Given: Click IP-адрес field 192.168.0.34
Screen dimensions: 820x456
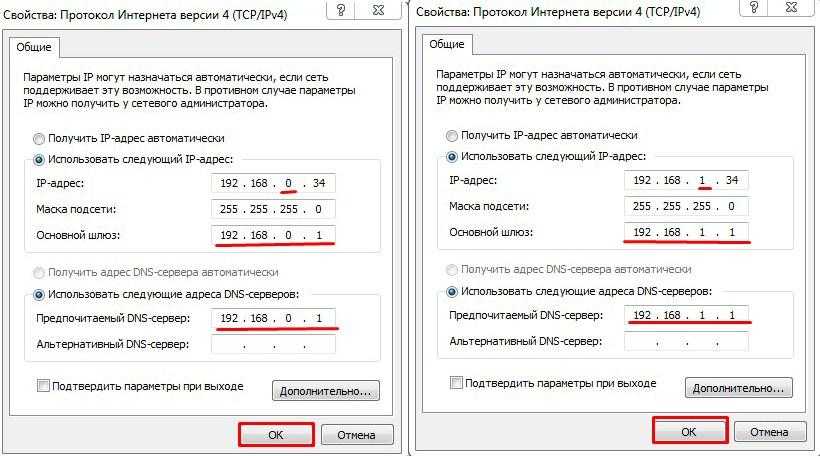Looking at the screenshot, I should (x=274, y=183).
